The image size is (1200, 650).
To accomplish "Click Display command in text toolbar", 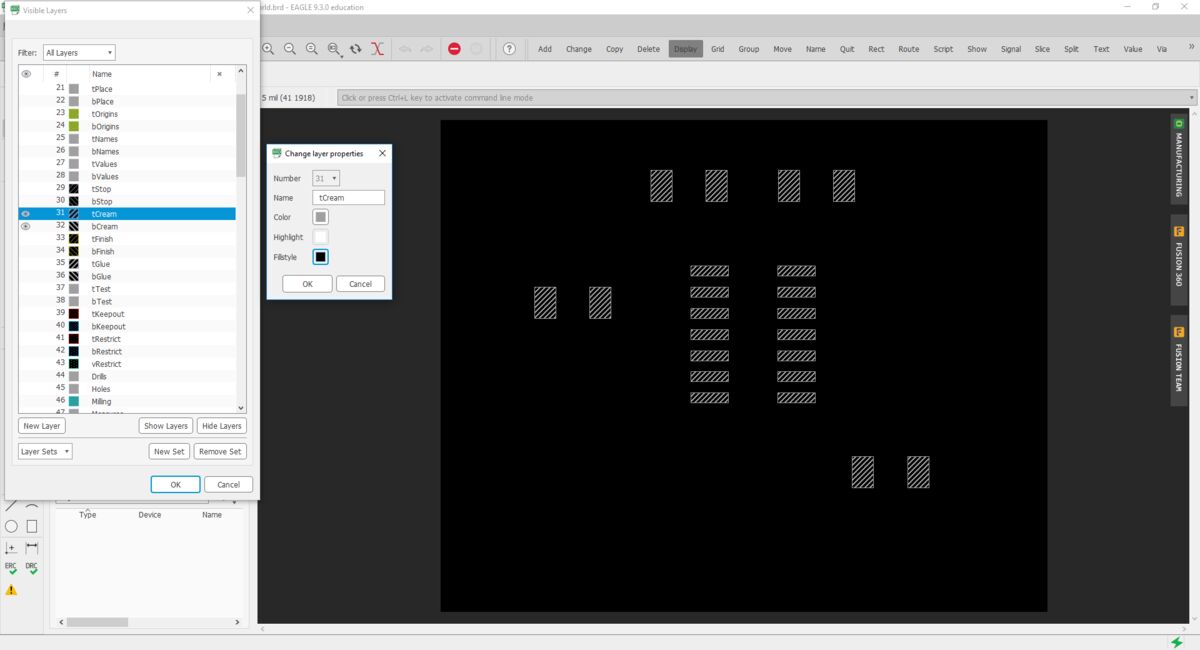I will (685, 49).
